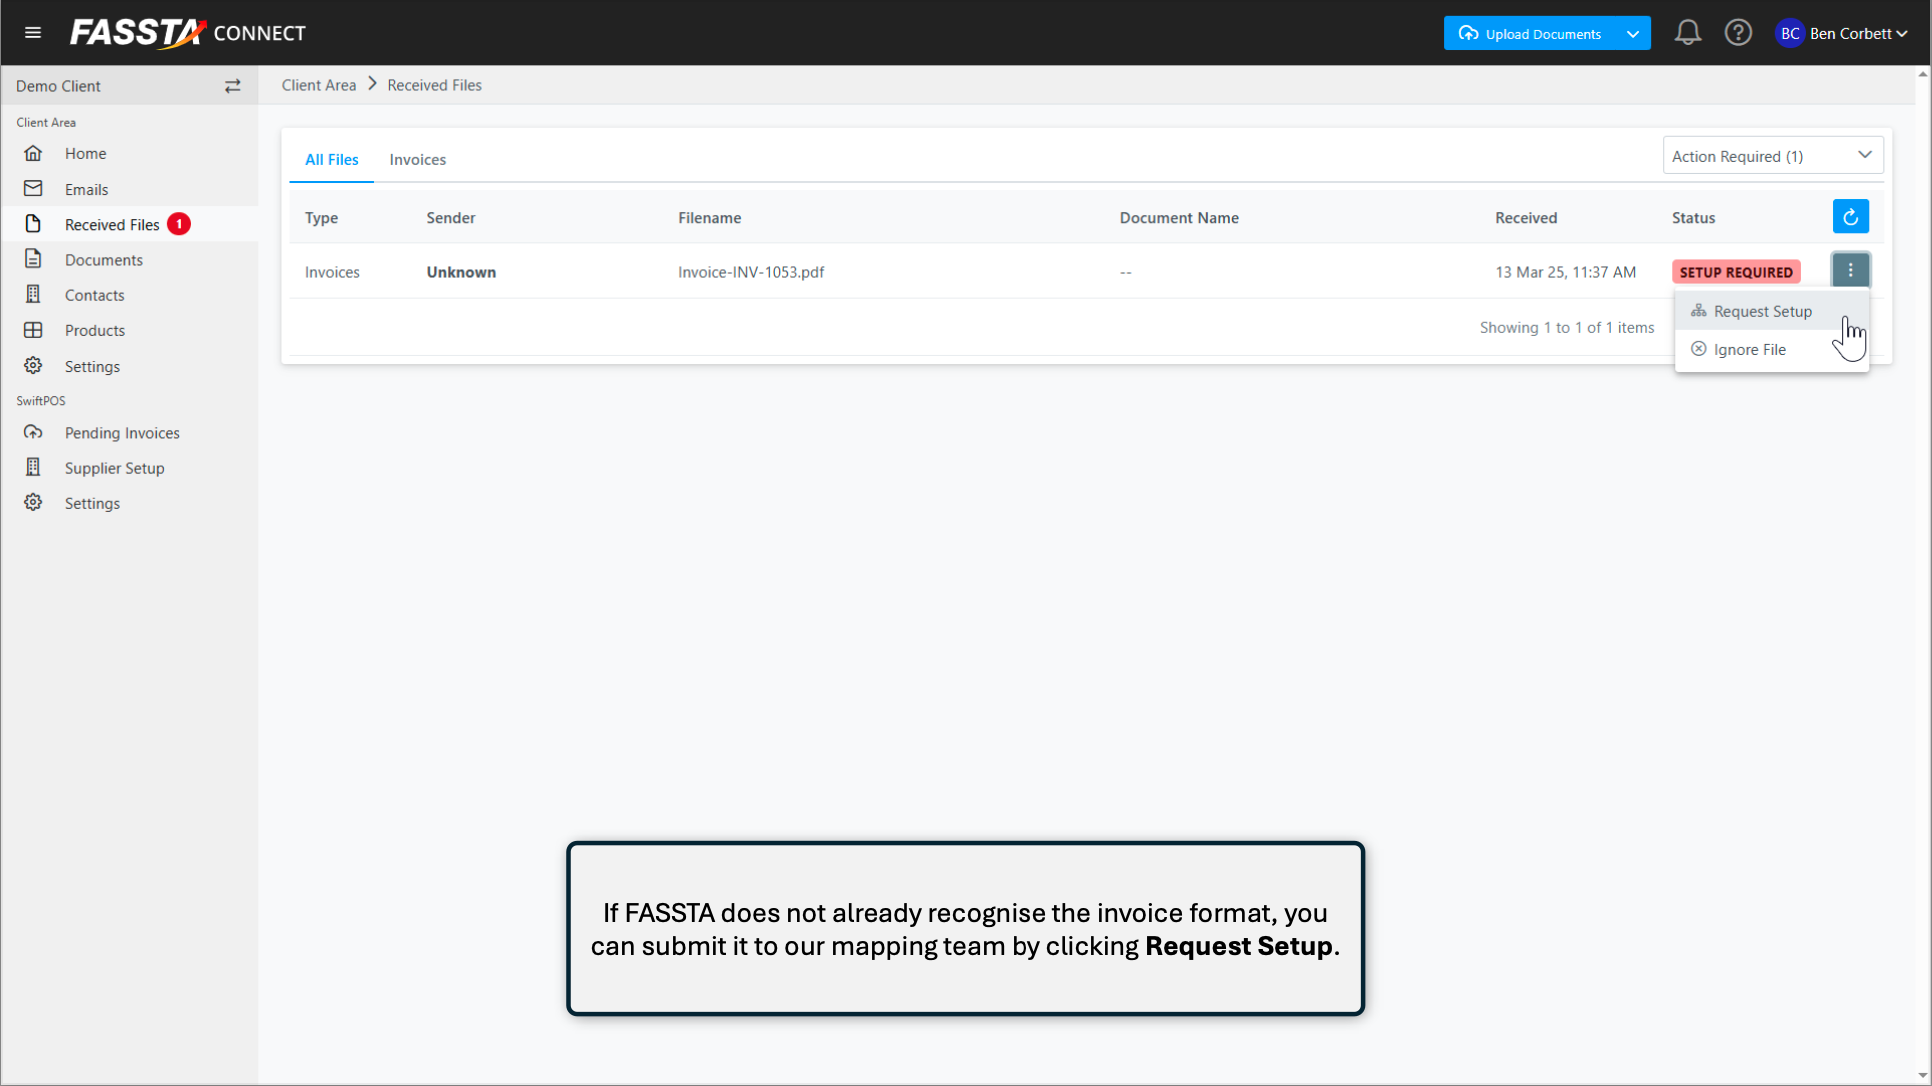Screen dimensions: 1932x1086
Task: Click the refresh table button
Action: (1851, 217)
